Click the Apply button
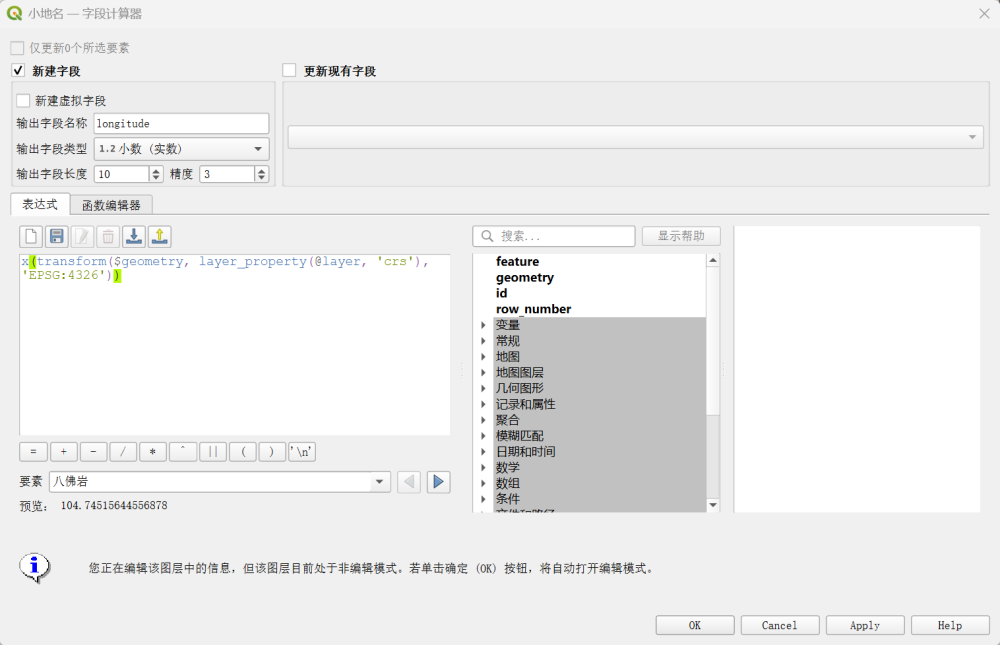 864,625
